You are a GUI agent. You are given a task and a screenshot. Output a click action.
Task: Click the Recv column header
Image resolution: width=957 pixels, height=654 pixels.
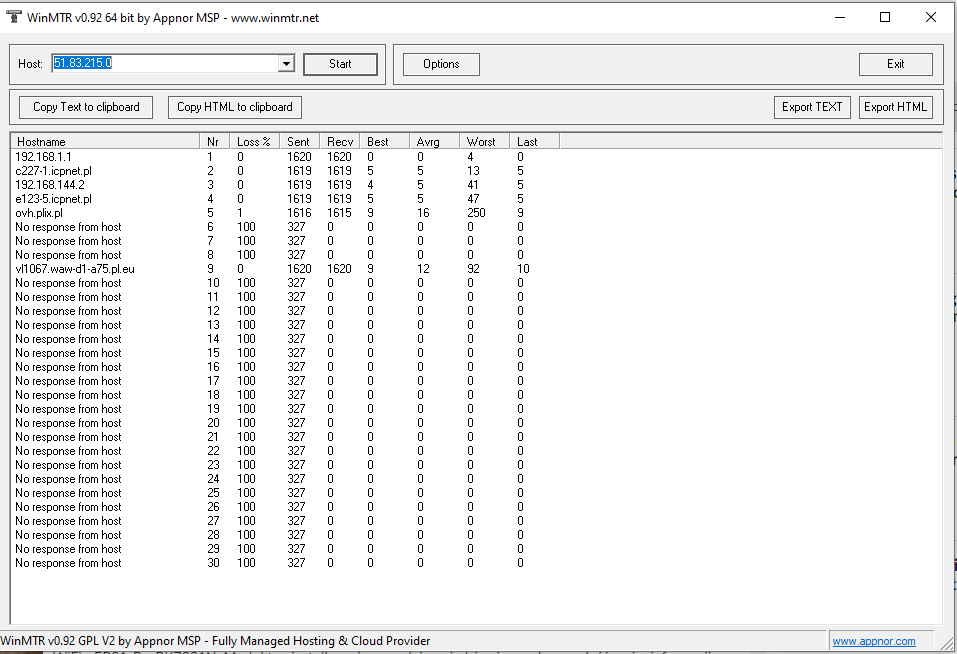[x=340, y=142]
